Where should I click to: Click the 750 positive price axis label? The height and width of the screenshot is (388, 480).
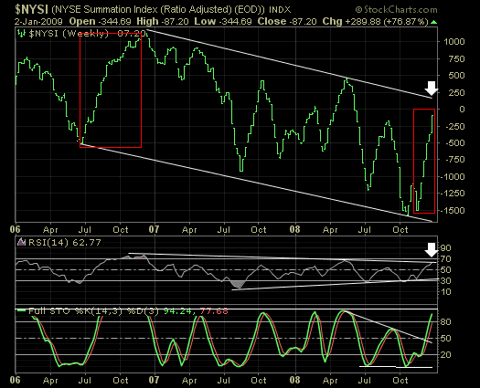coord(457,59)
